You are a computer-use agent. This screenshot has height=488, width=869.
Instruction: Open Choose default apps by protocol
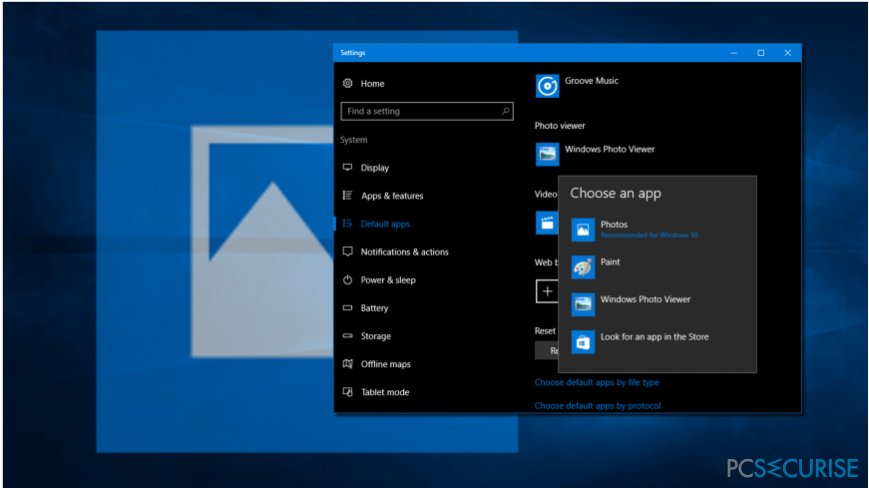pos(597,405)
